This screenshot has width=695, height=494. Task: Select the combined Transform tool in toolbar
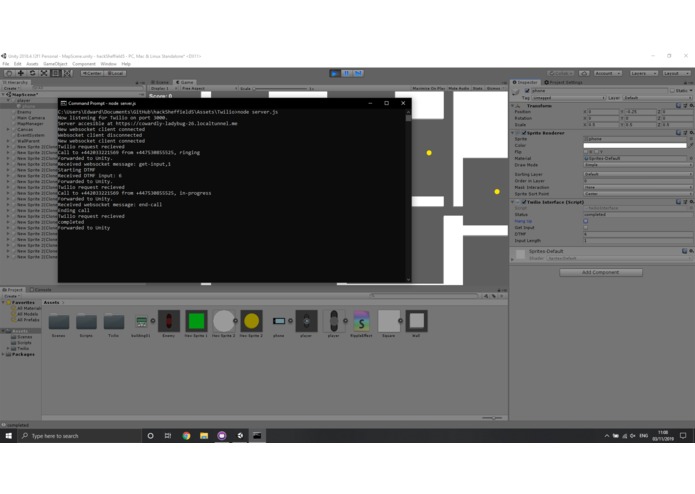click(x=67, y=73)
